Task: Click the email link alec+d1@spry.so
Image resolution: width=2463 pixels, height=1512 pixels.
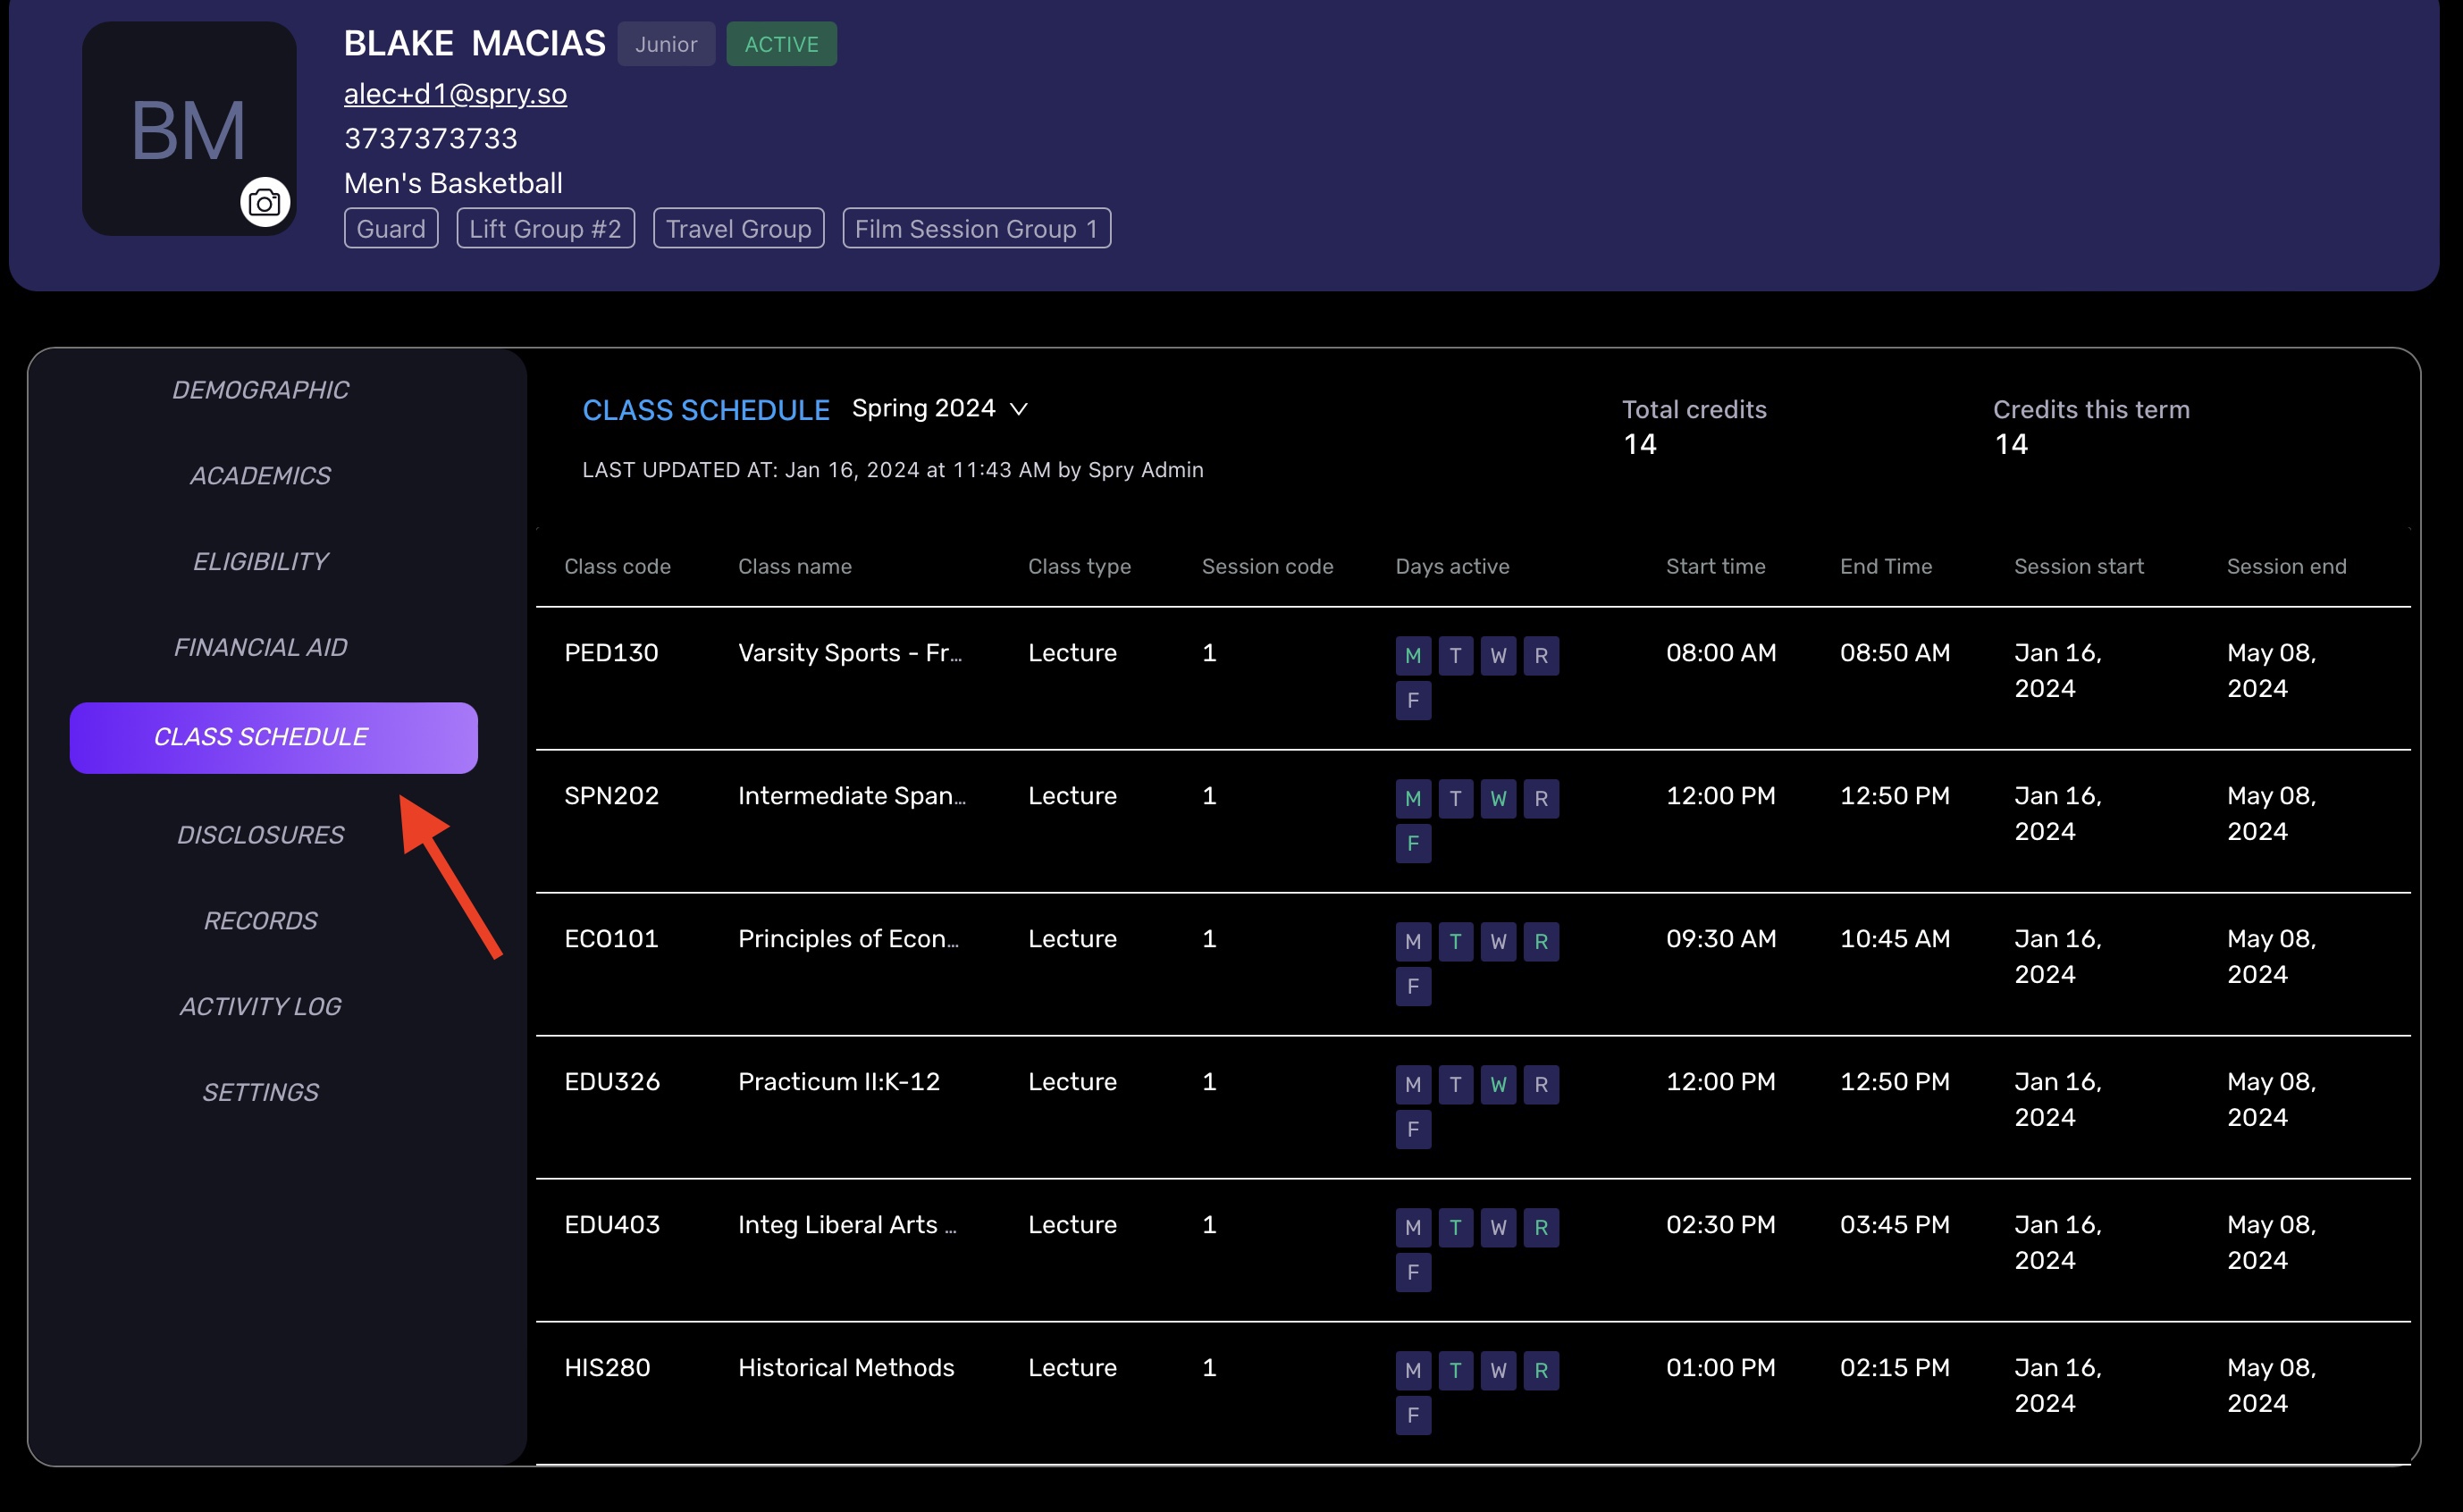Action: tap(455, 93)
